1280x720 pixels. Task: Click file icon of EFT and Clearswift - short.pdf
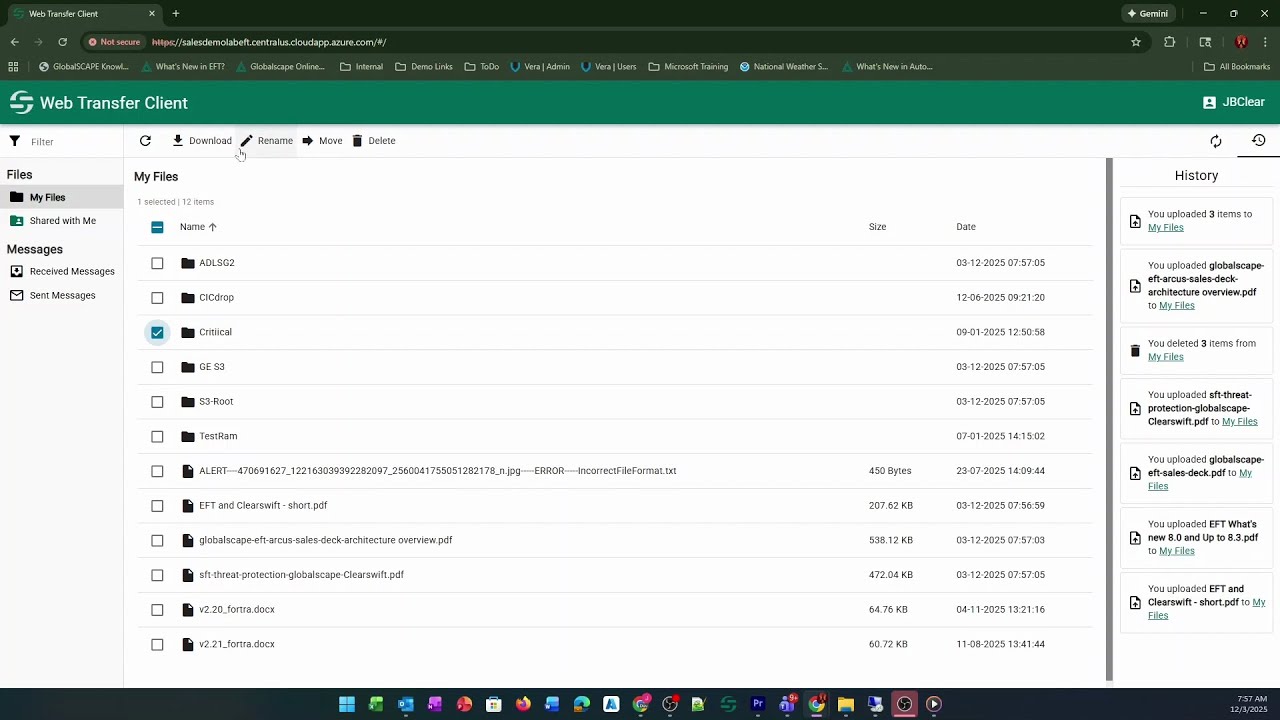point(188,506)
